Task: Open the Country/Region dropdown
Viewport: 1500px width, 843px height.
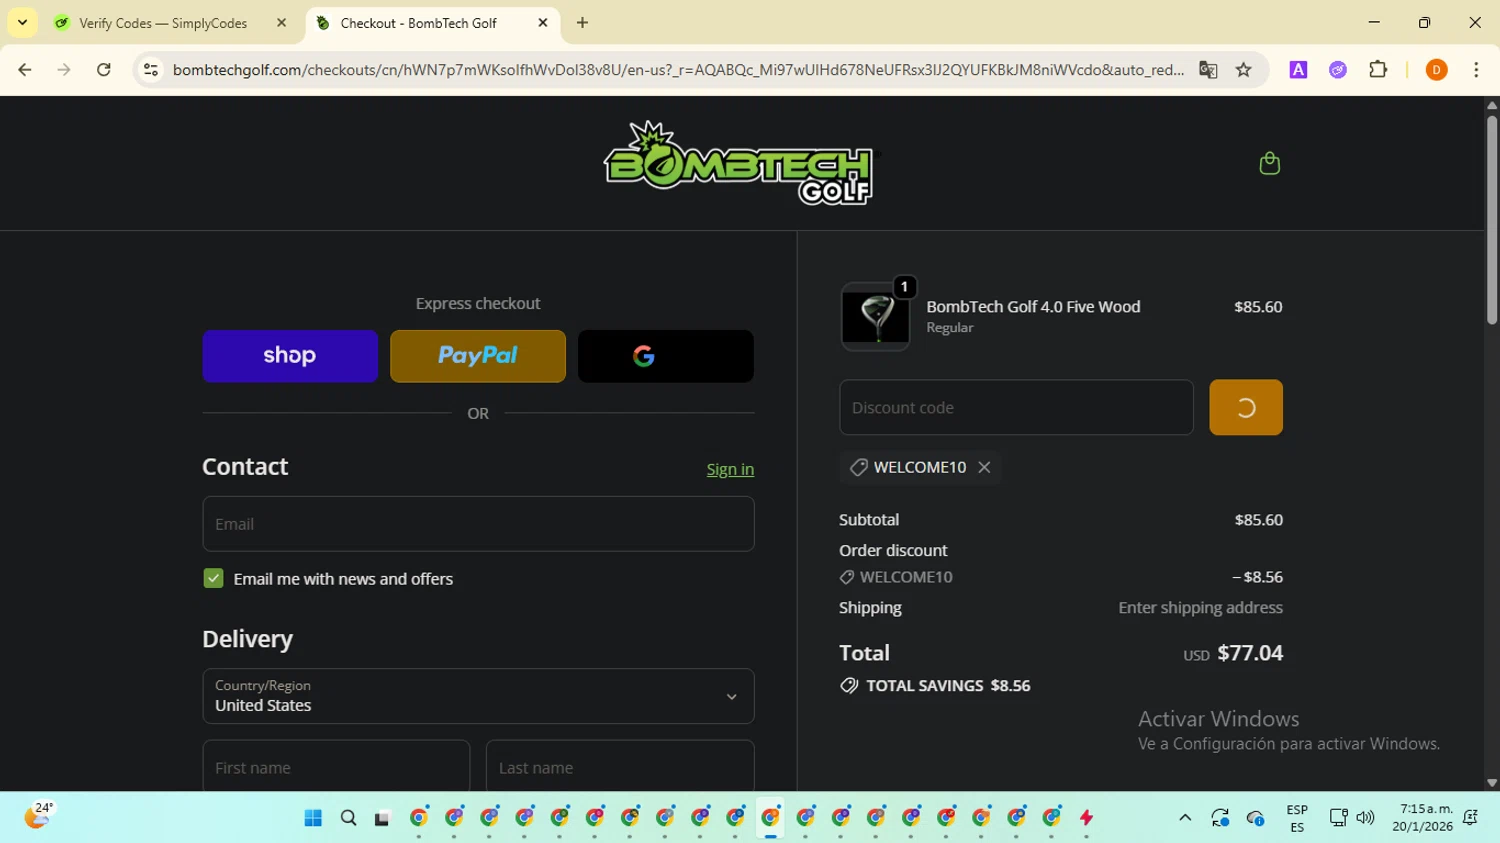Action: tap(478, 696)
